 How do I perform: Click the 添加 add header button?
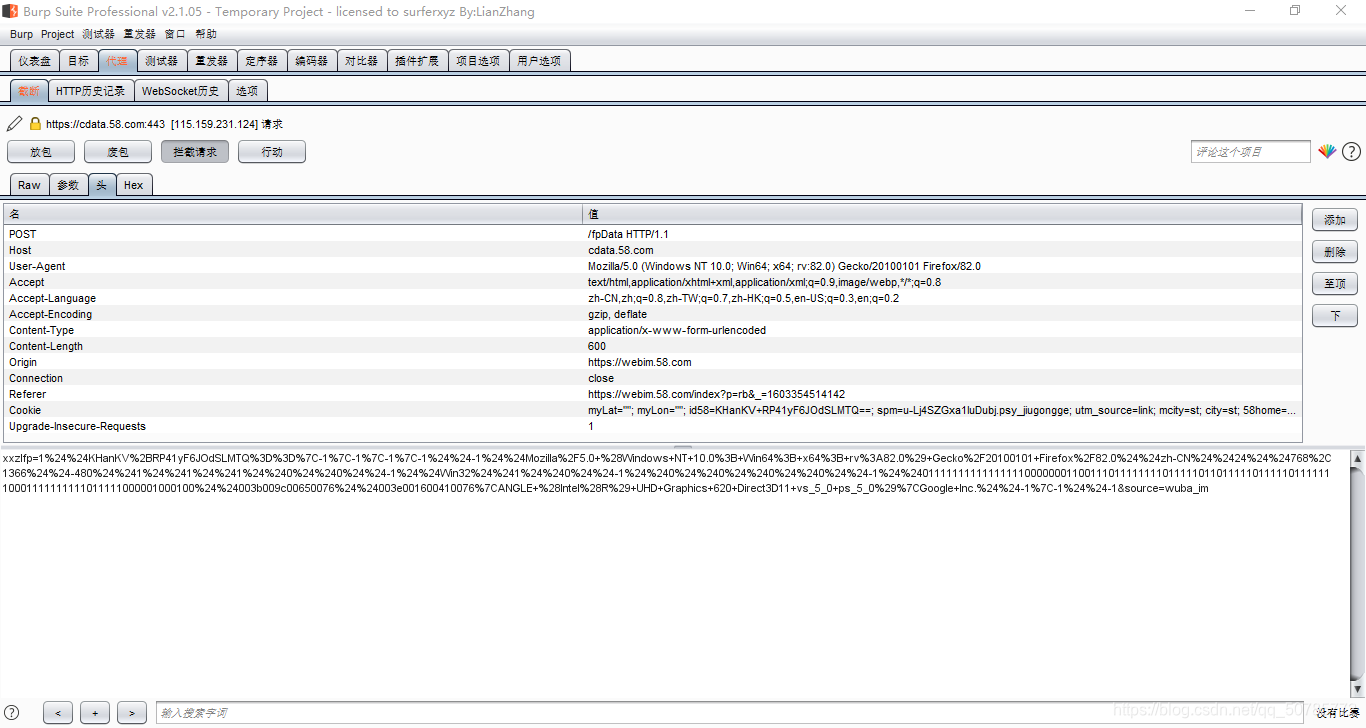coord(1335,220)
